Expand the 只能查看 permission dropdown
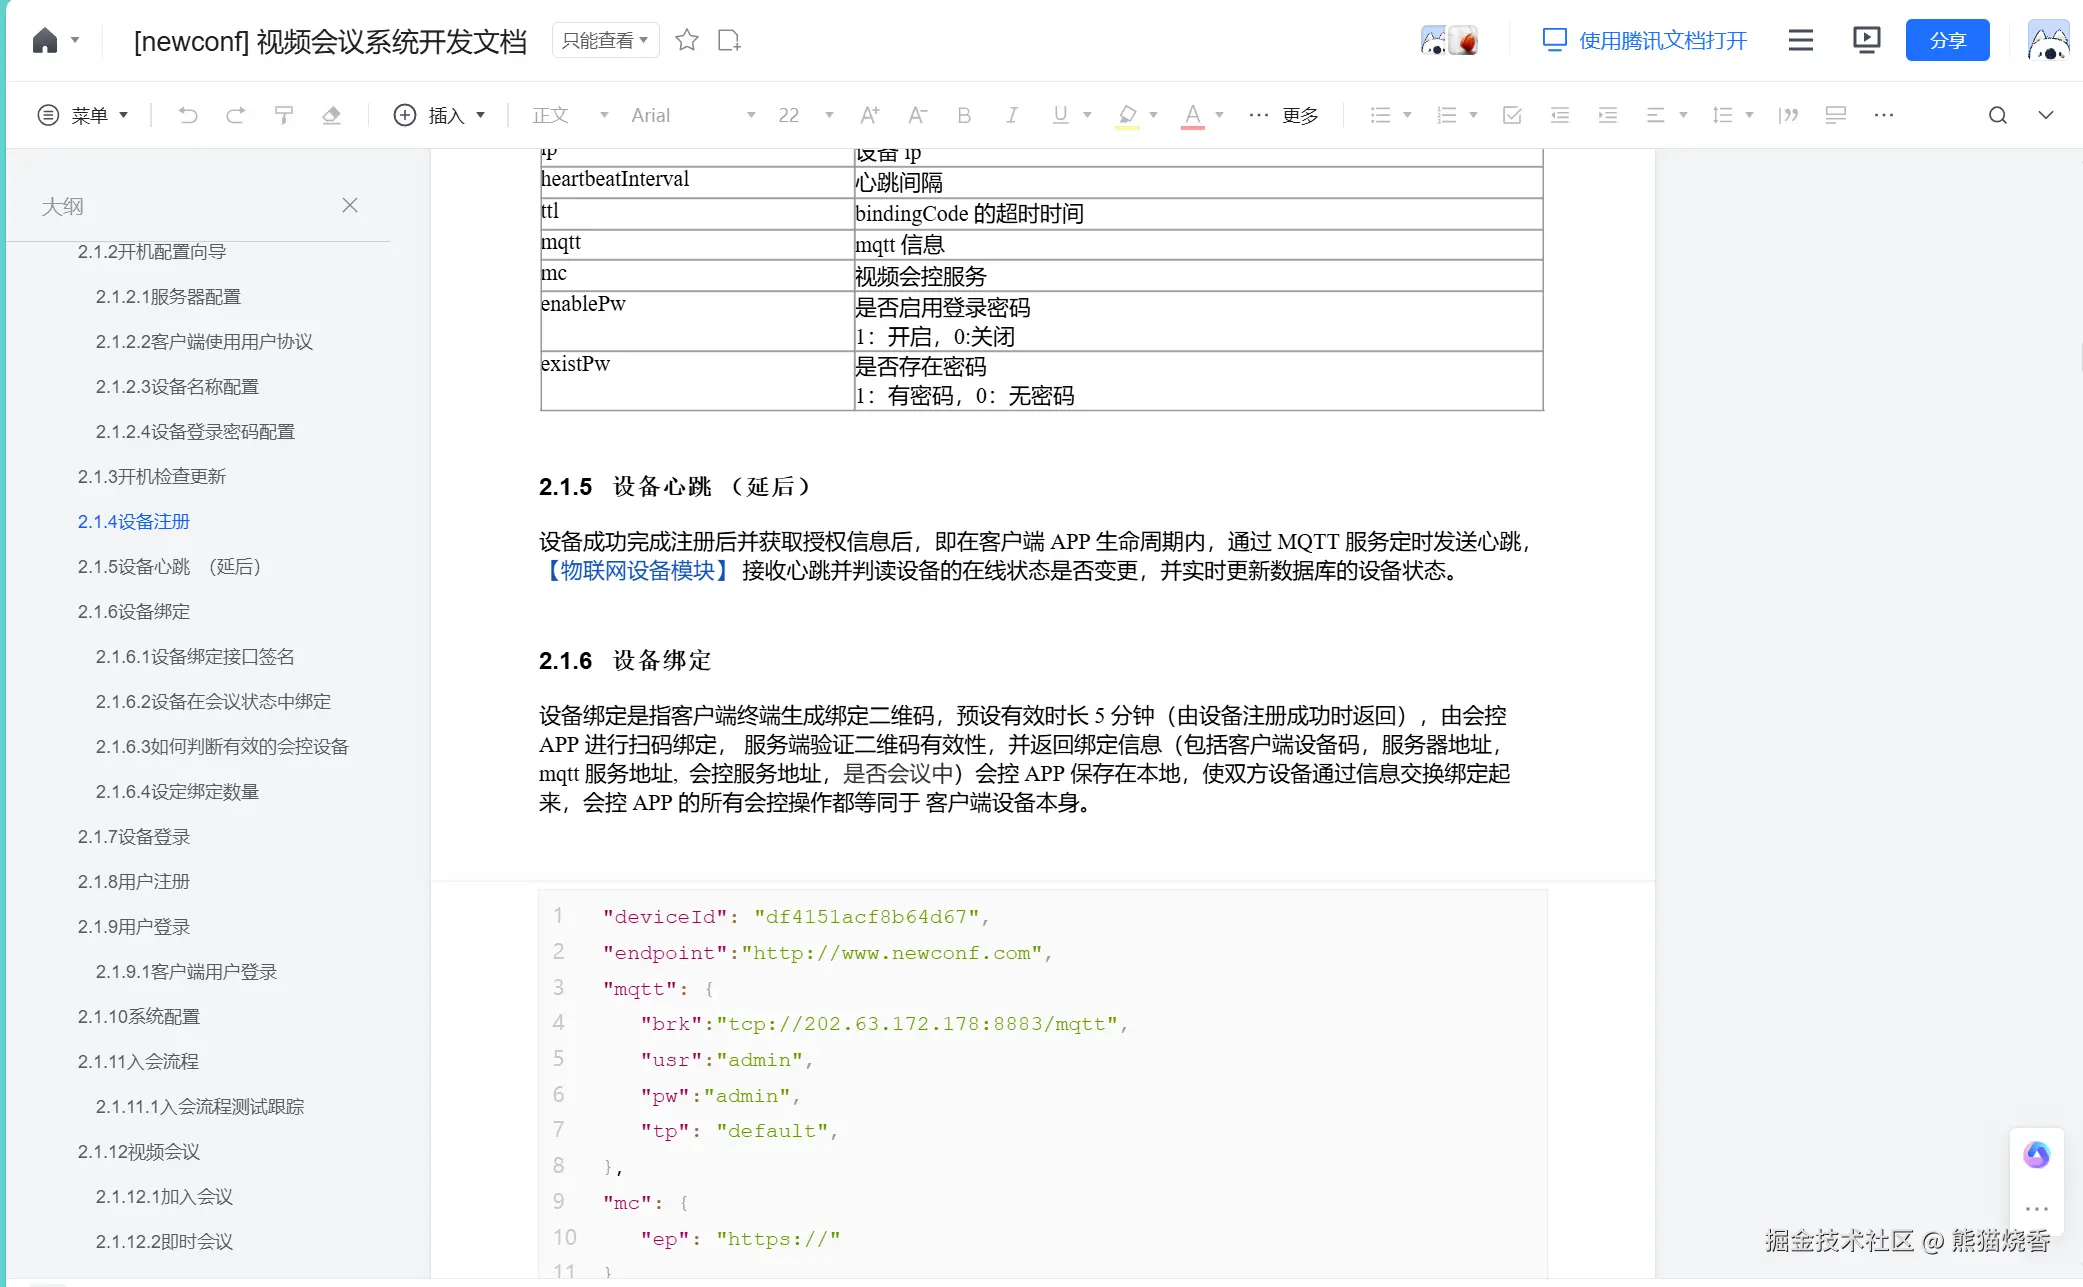 tap(605, 40)
